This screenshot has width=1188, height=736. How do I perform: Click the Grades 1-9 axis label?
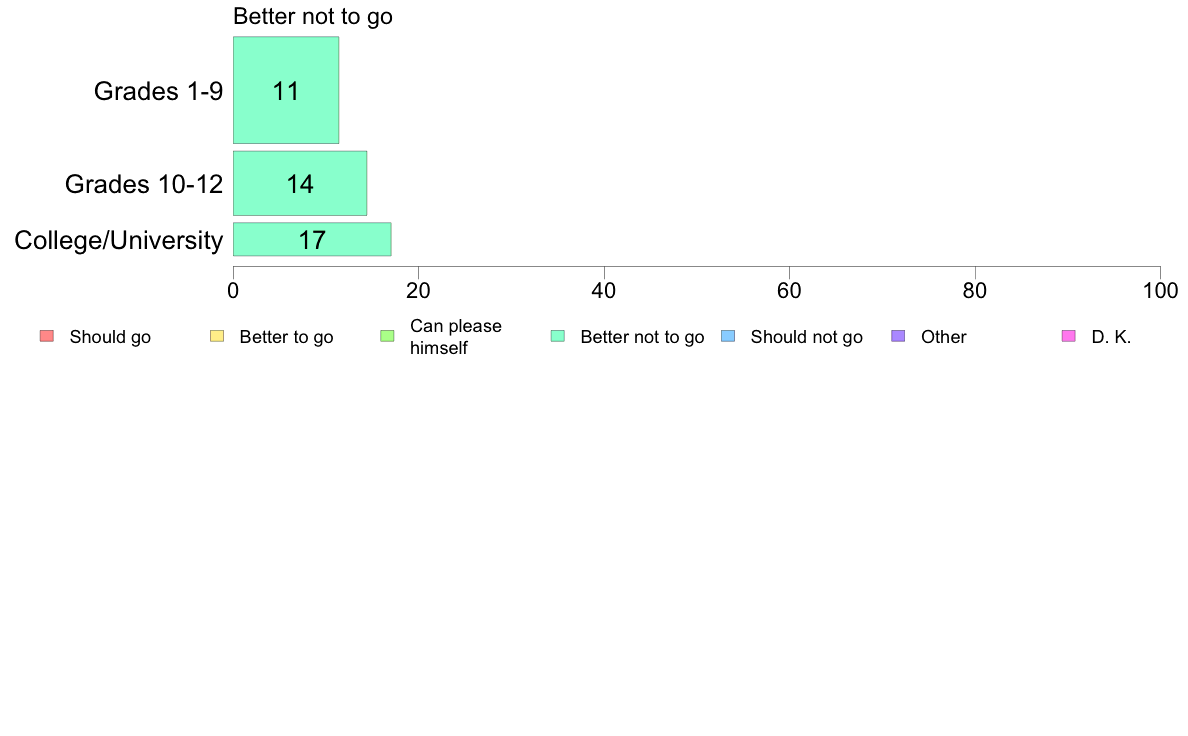pos(158,91)
